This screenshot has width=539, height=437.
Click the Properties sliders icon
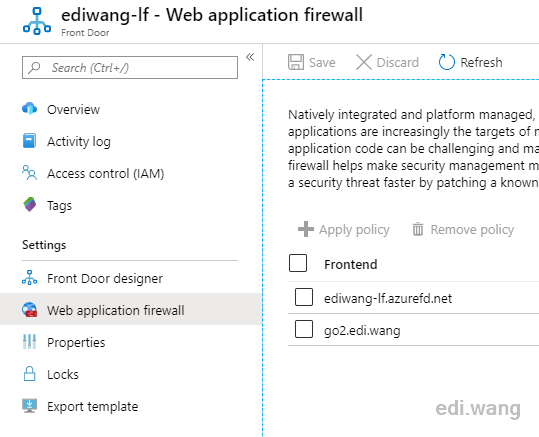tap(30, 342)
